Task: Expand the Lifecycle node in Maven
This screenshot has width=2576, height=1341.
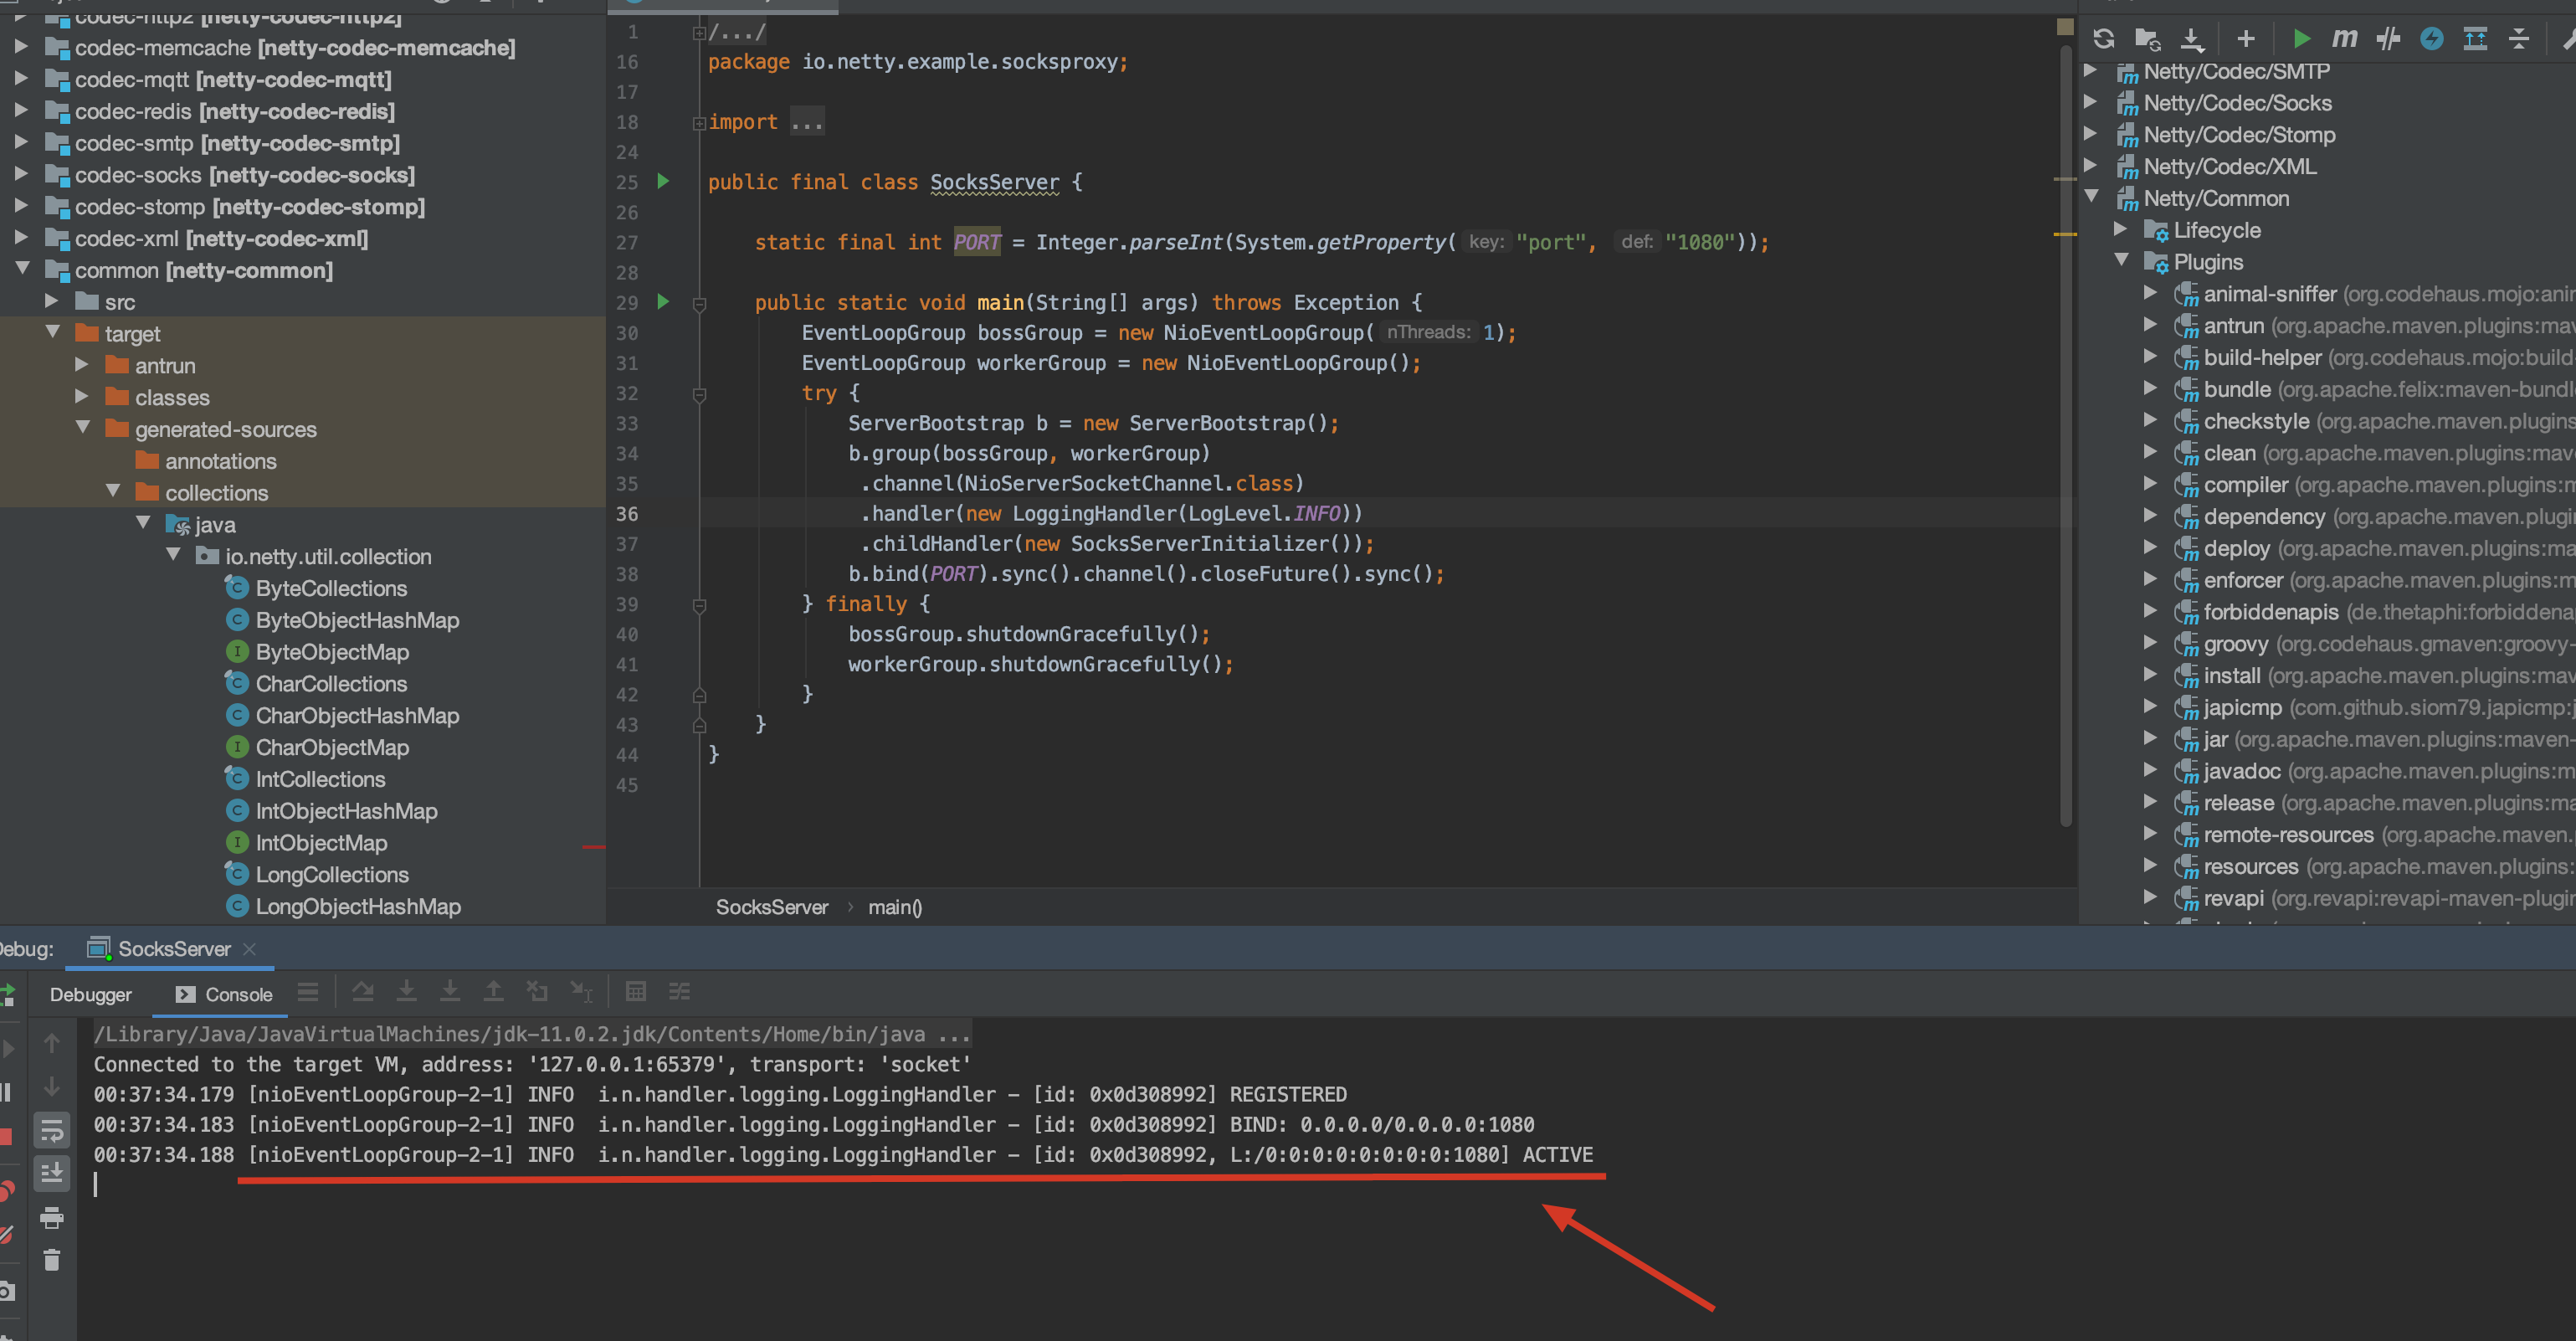Action: 2120,230
